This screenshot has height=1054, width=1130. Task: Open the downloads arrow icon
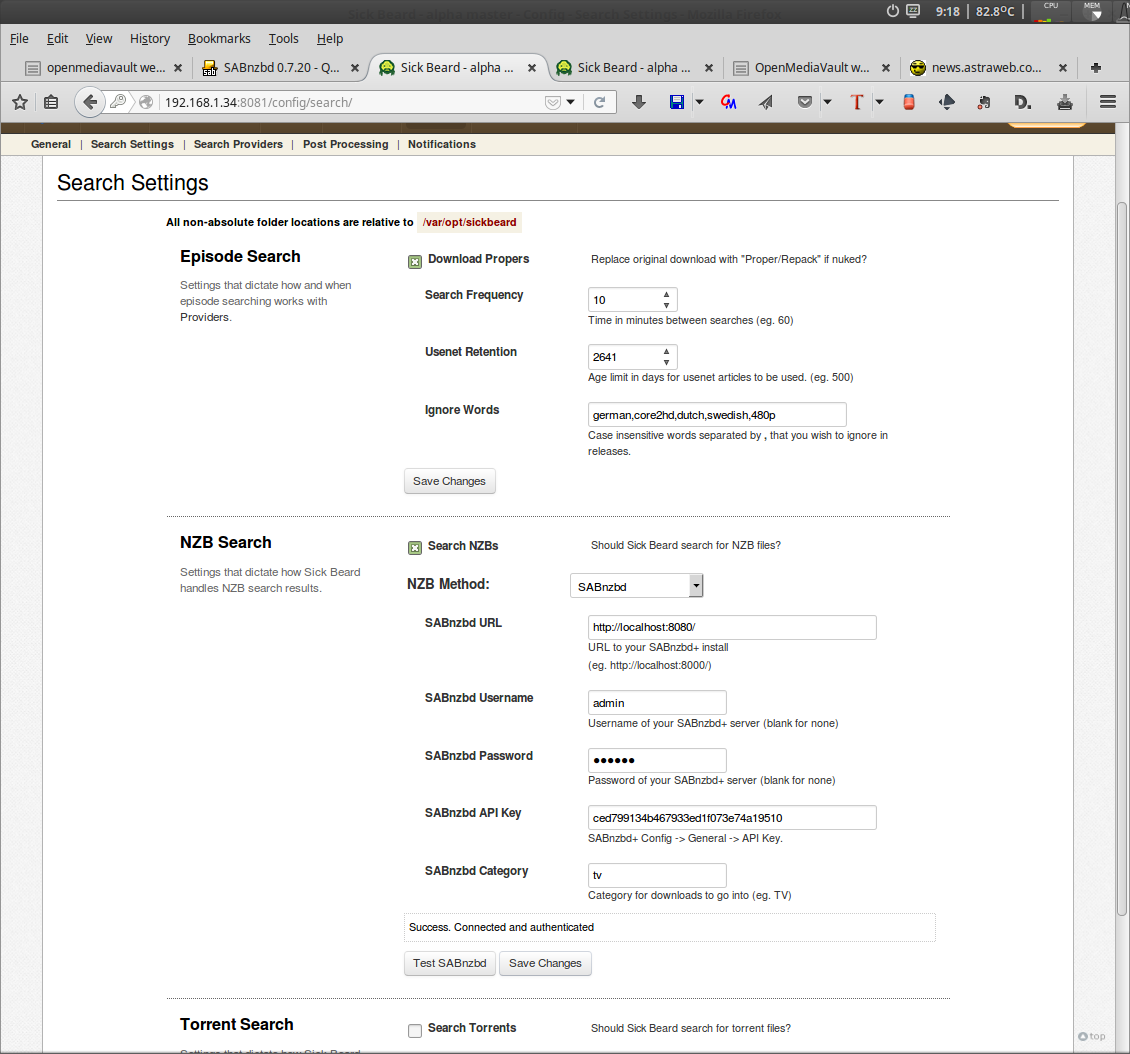click(x=639, y=102)
